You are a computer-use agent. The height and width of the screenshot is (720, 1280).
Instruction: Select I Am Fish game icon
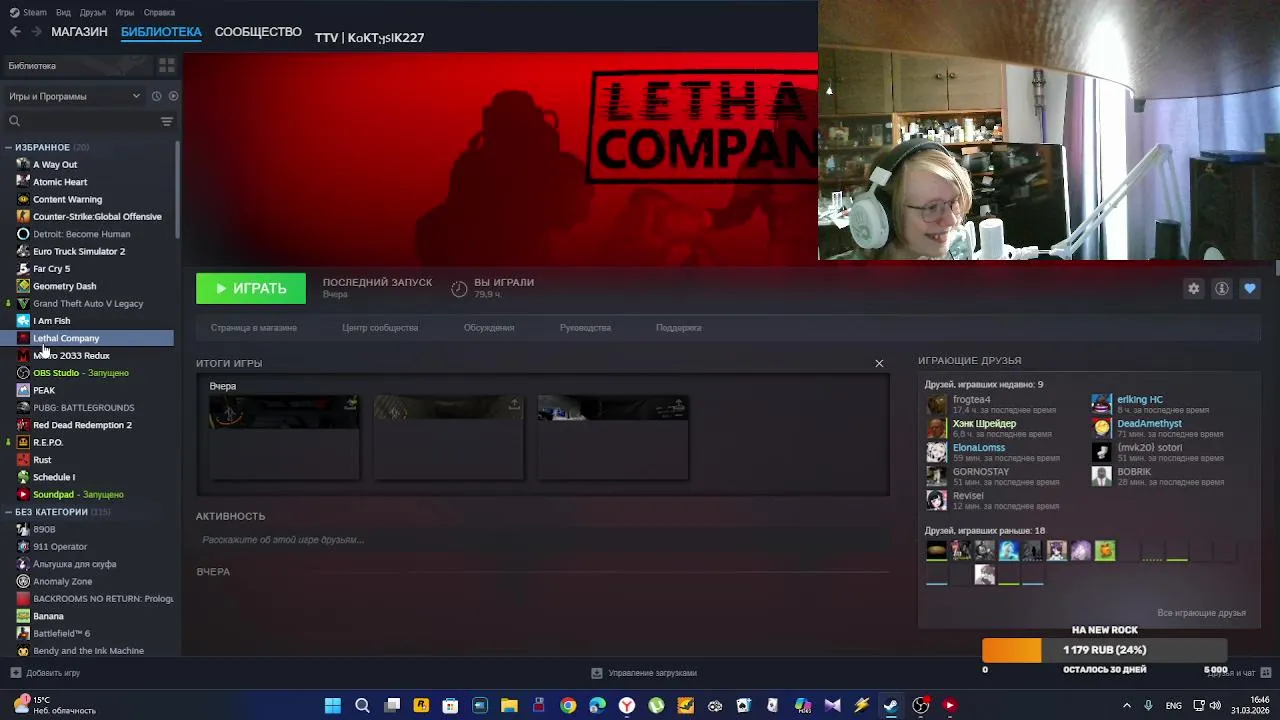pyautogui.click(x=23, y=321)
